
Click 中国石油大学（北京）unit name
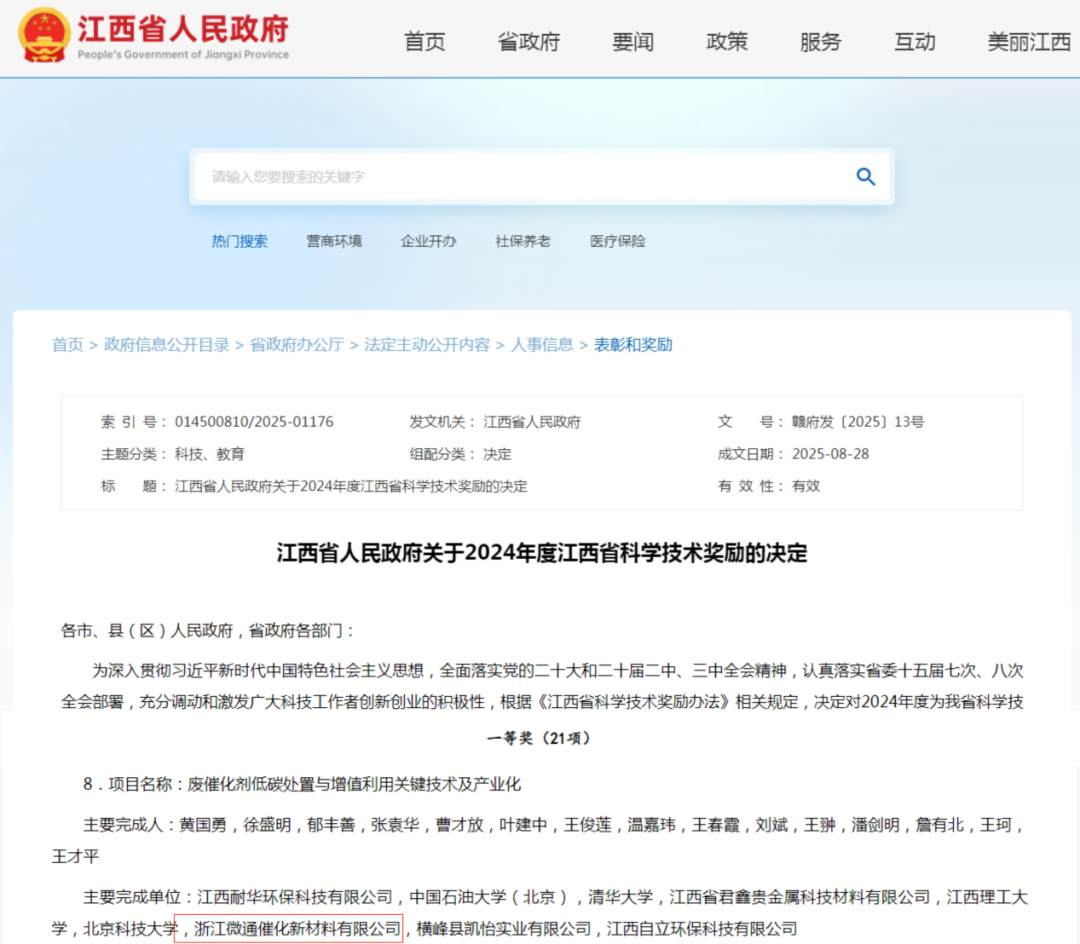(x=489, y=896)
